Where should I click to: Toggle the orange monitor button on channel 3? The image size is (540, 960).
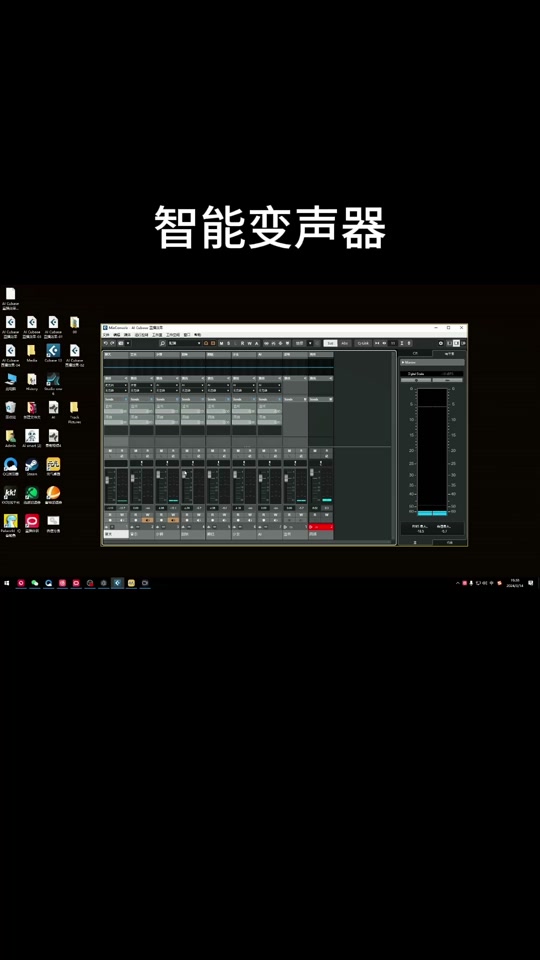(173, 520)
